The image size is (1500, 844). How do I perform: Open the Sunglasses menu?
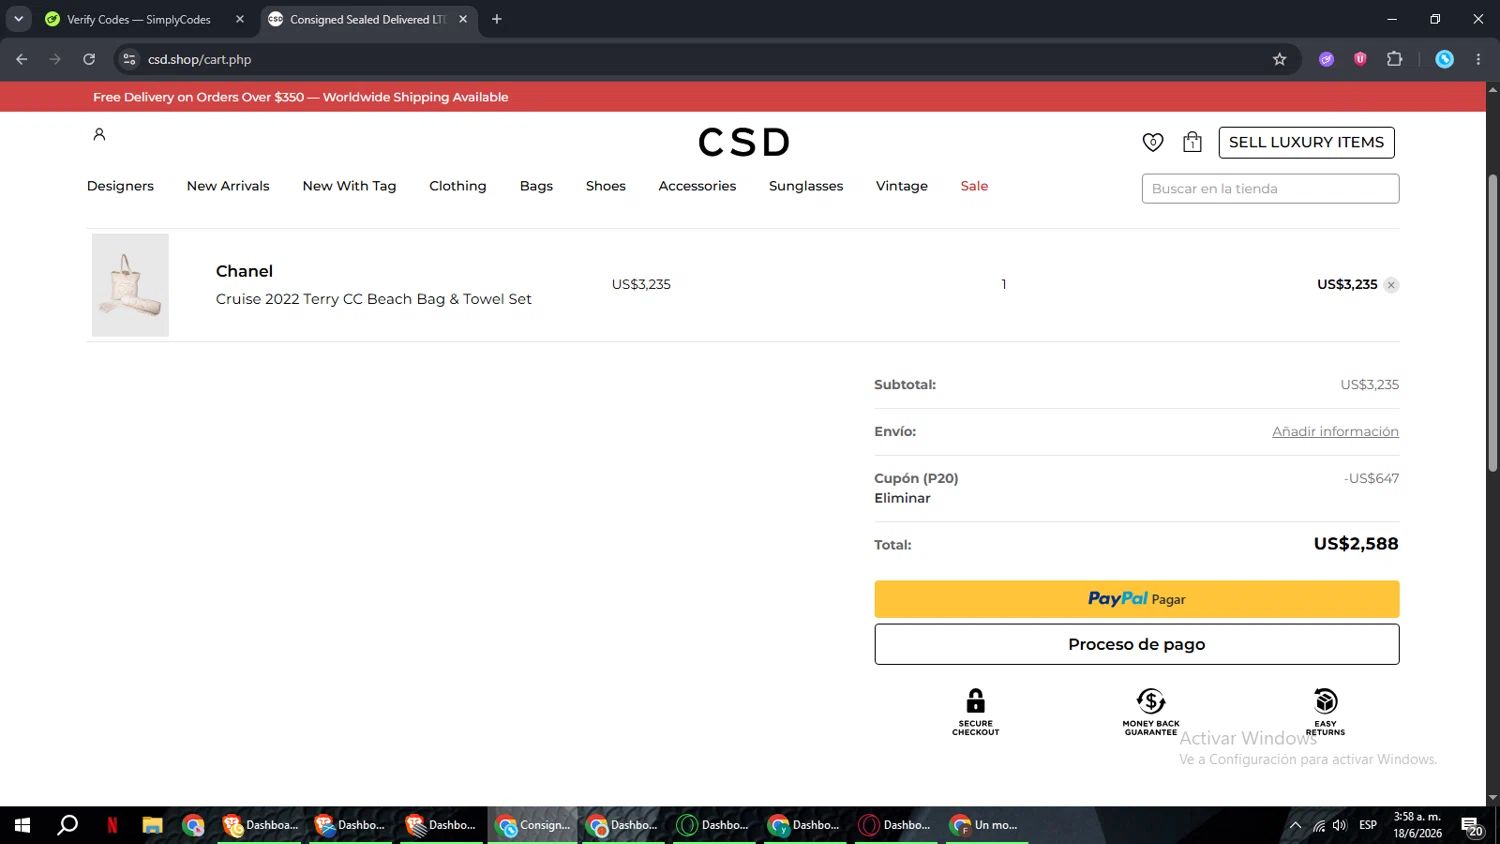coord(806,186)
